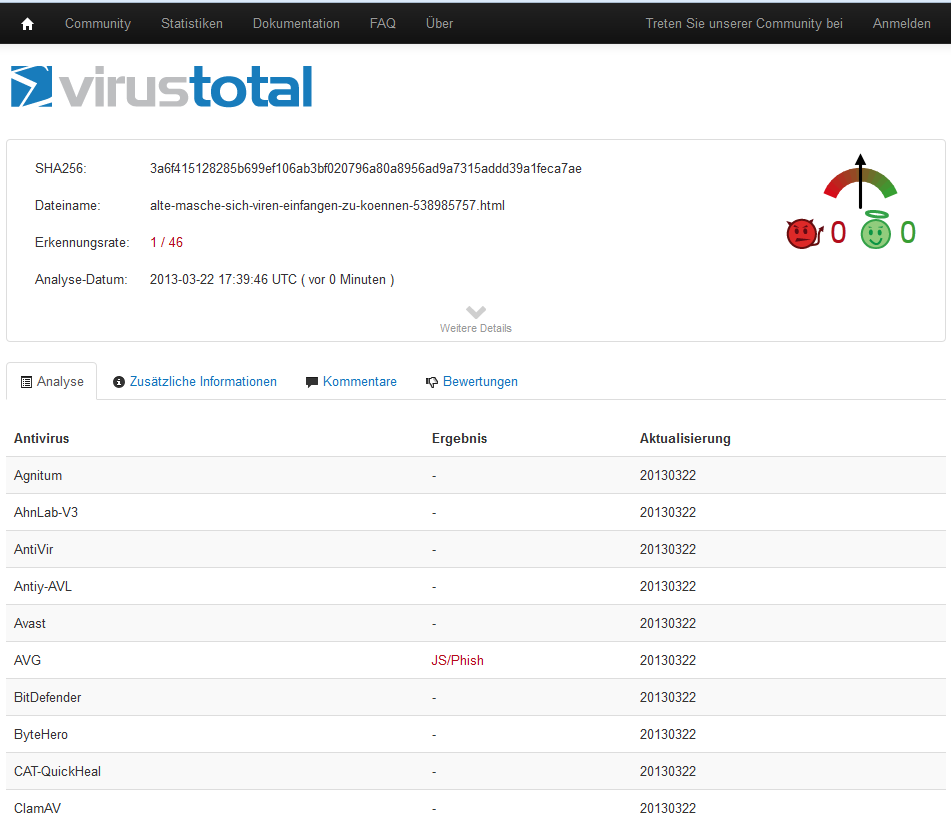The width and height of the screenshot is (951, 823).
Task: Click the analysis date 2013-03-22 17:39:46 UTC
Action: (223, 280)
